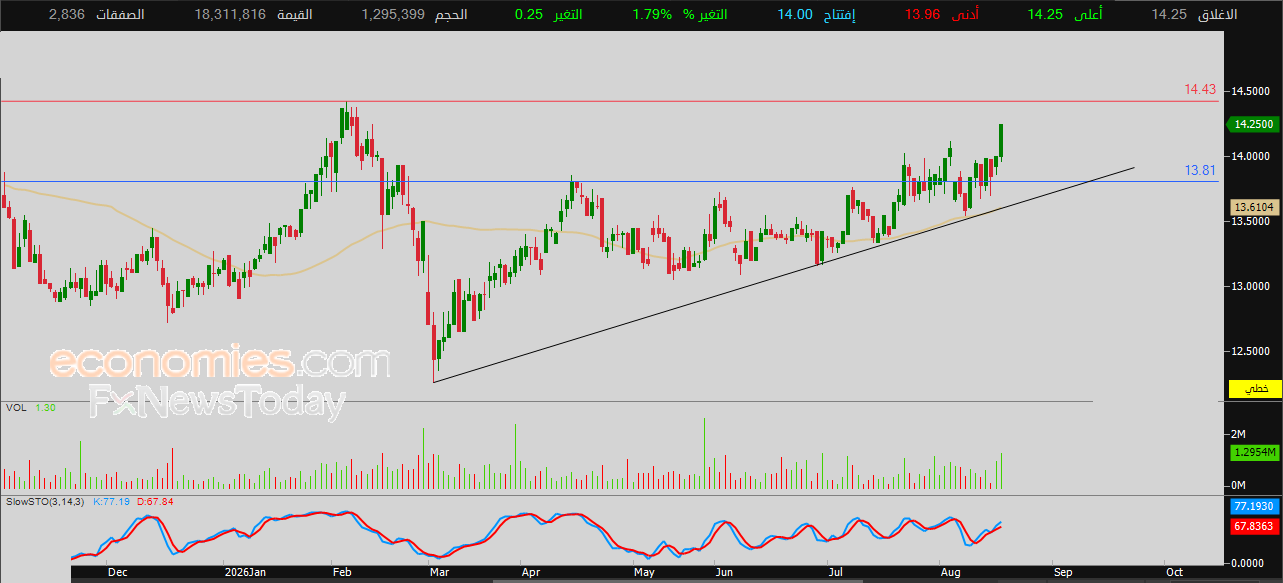Click the economies.com watermark
This screenshot has height=583, width=1283.
[220, 361]
